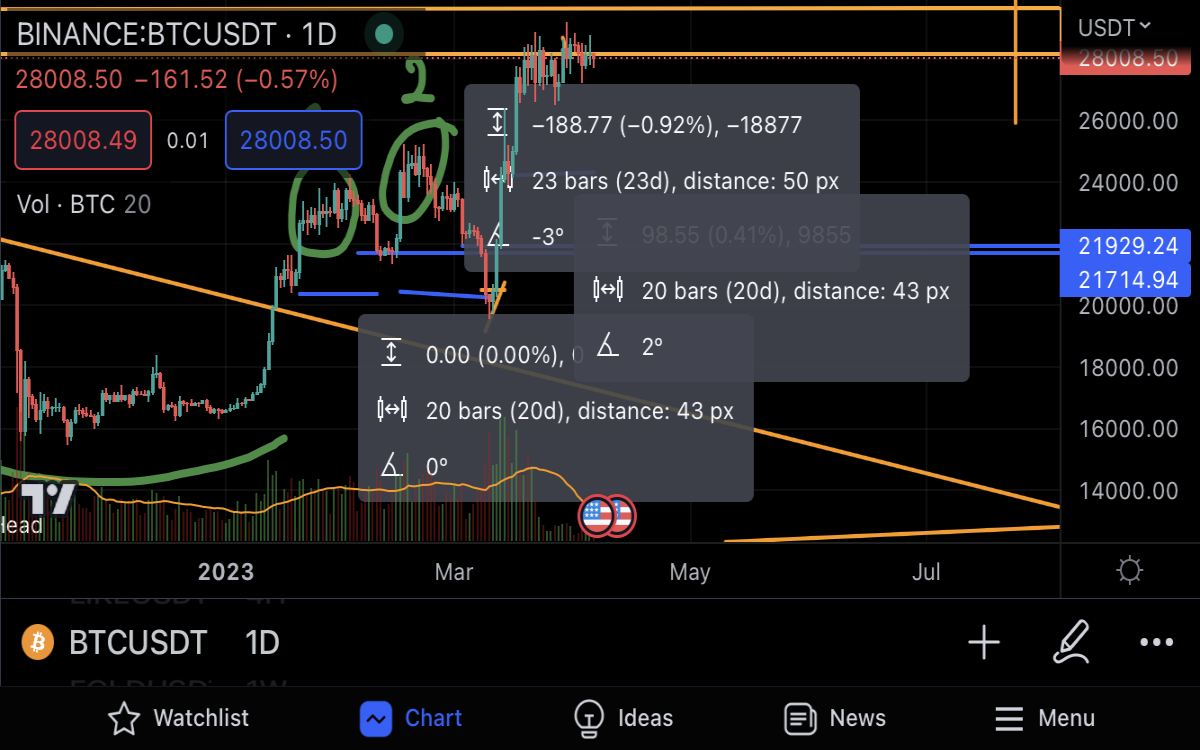
Task: Click the current price 28008.50 axis label
Action: [1128, 58]
